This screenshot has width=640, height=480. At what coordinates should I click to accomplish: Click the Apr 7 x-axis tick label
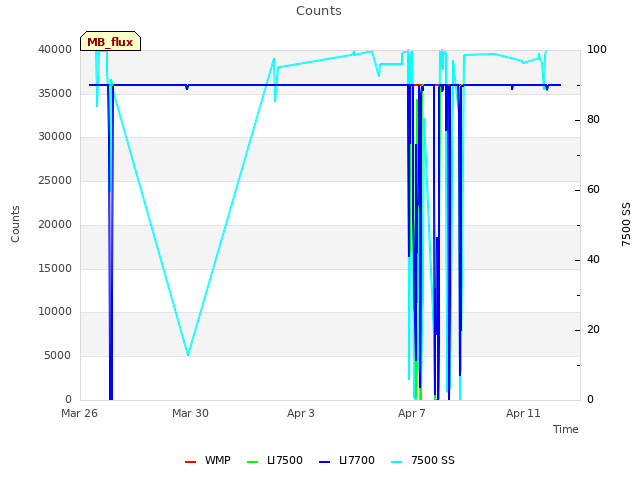[x=412, y=413]
